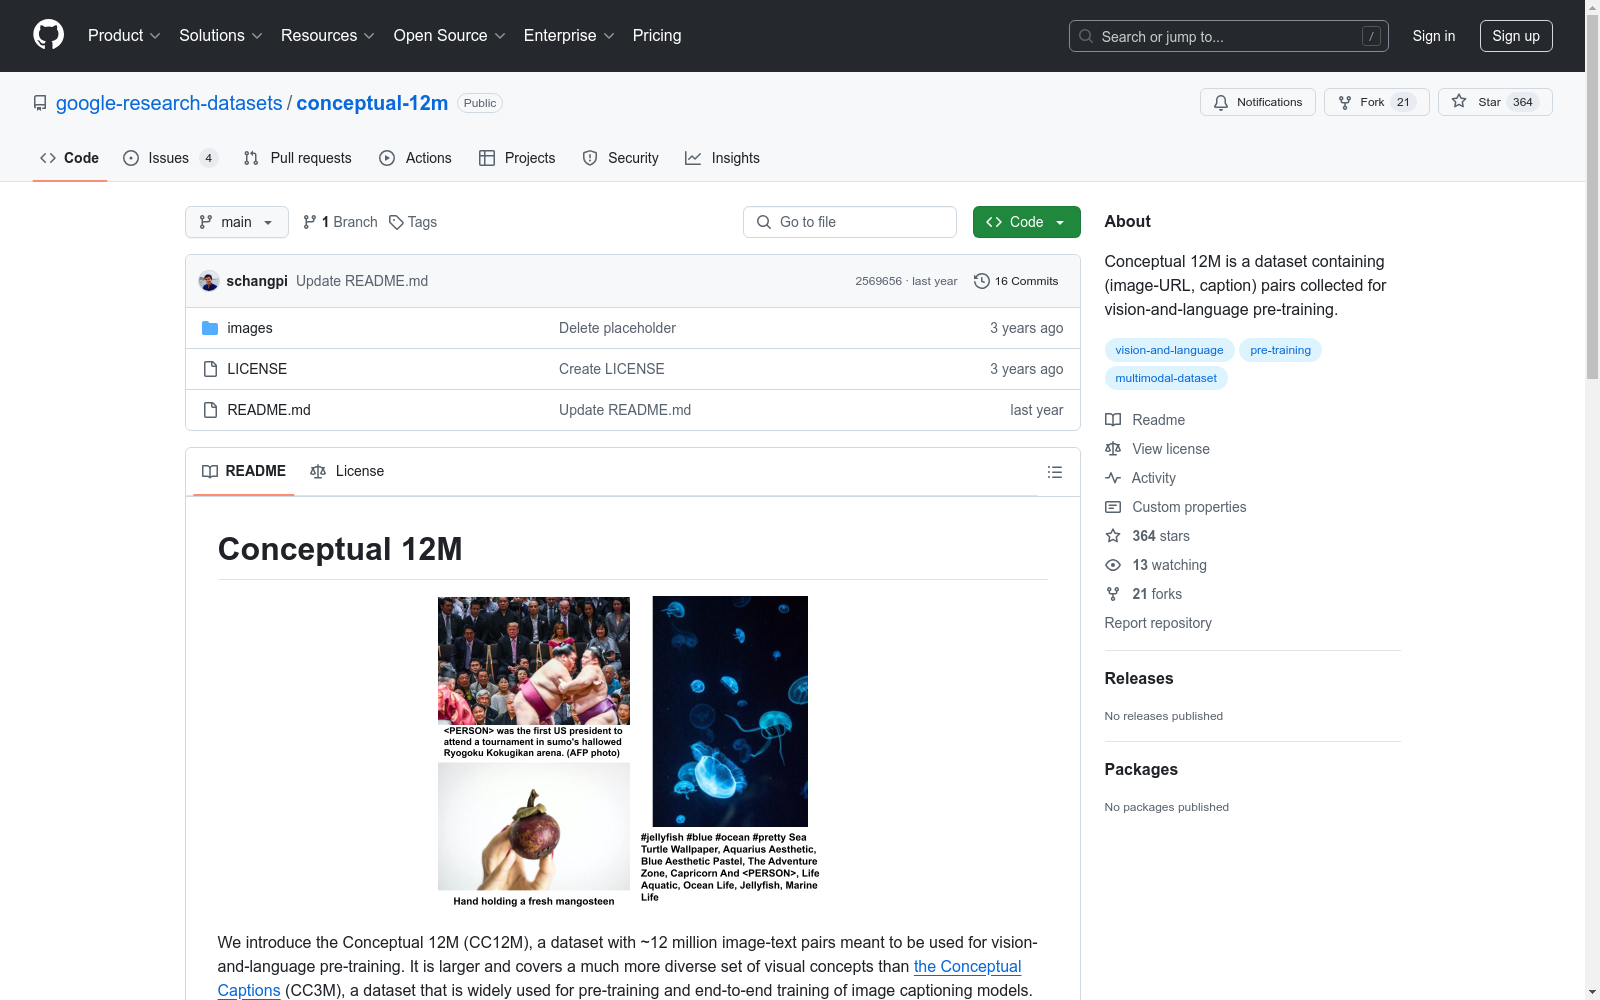Select the License tab in file view
The width and height of the screenshot is (1600, 1000).
[x=347, y=471]
